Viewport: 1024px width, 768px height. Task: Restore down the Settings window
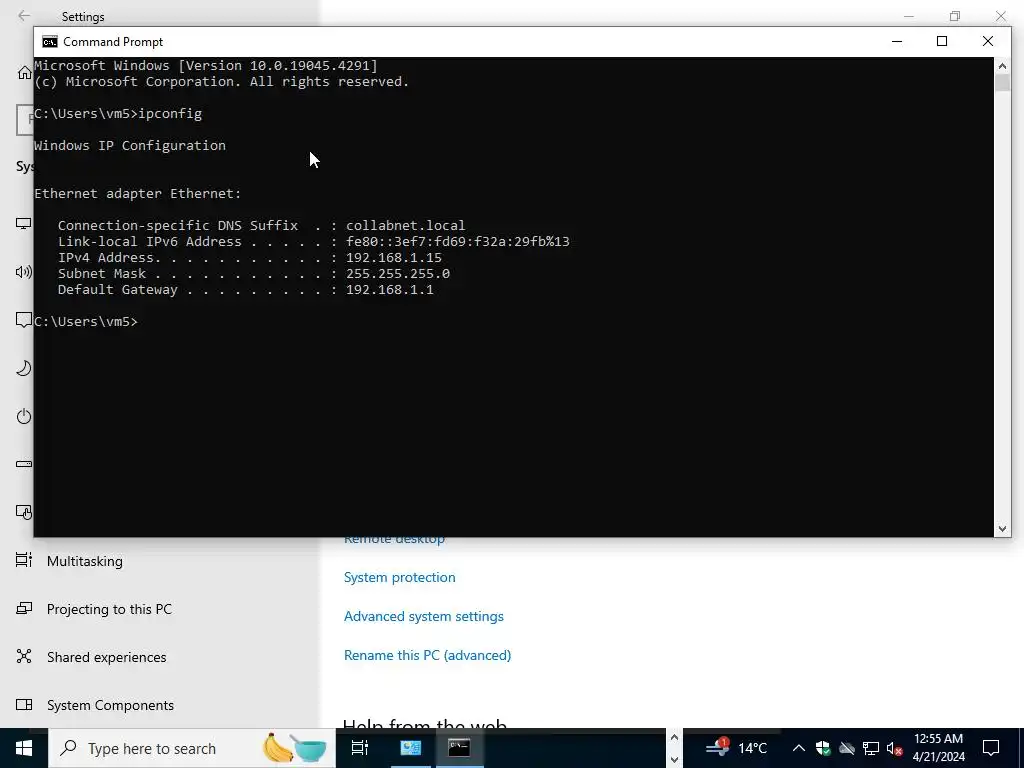click(955, 16)
